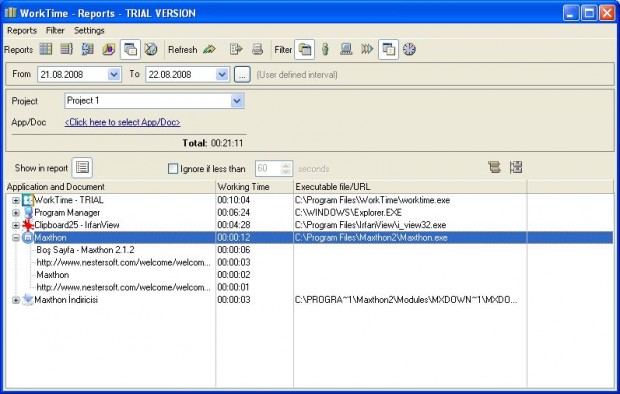Screen dimensions: 620x394
Task: Click the Total 00:21:11 value
Action: click(227, 143)
